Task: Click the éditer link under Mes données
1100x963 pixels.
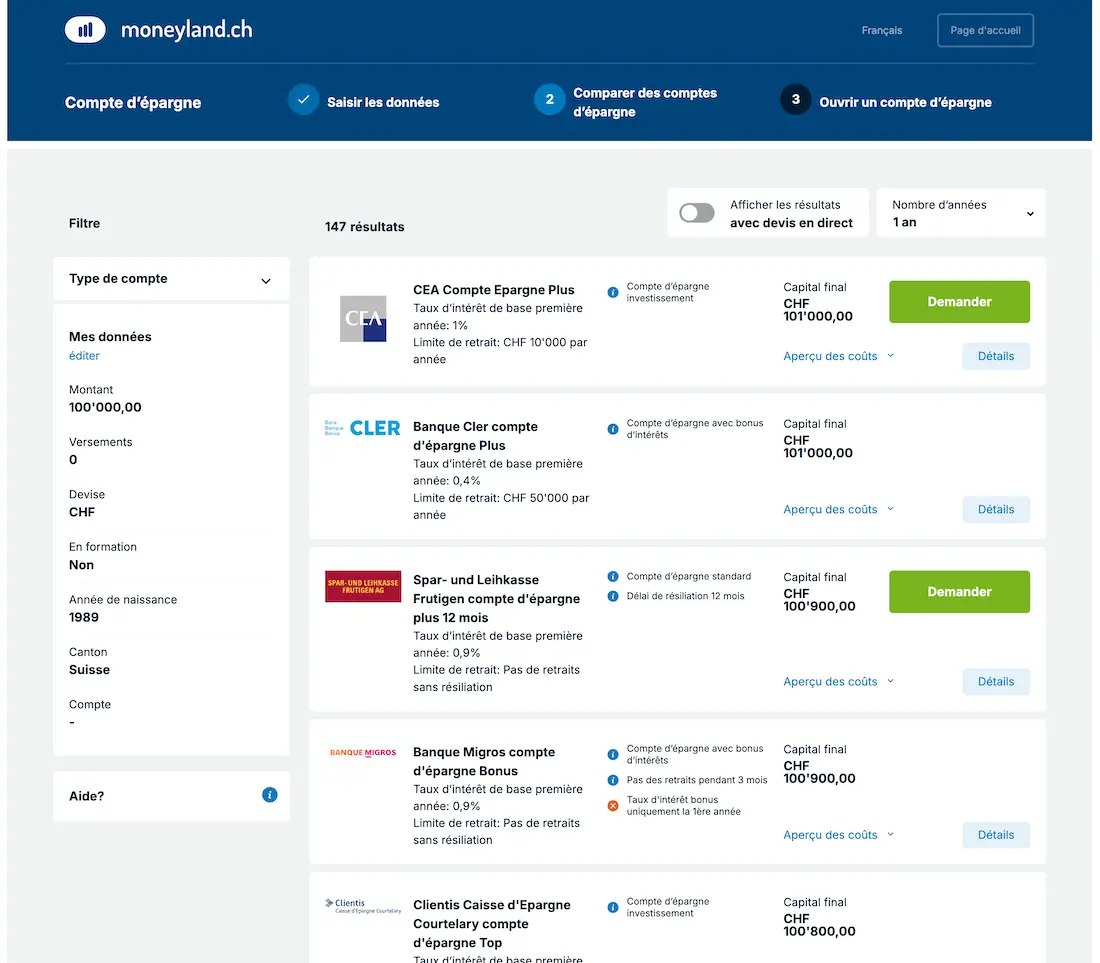Action: [84, 356]
